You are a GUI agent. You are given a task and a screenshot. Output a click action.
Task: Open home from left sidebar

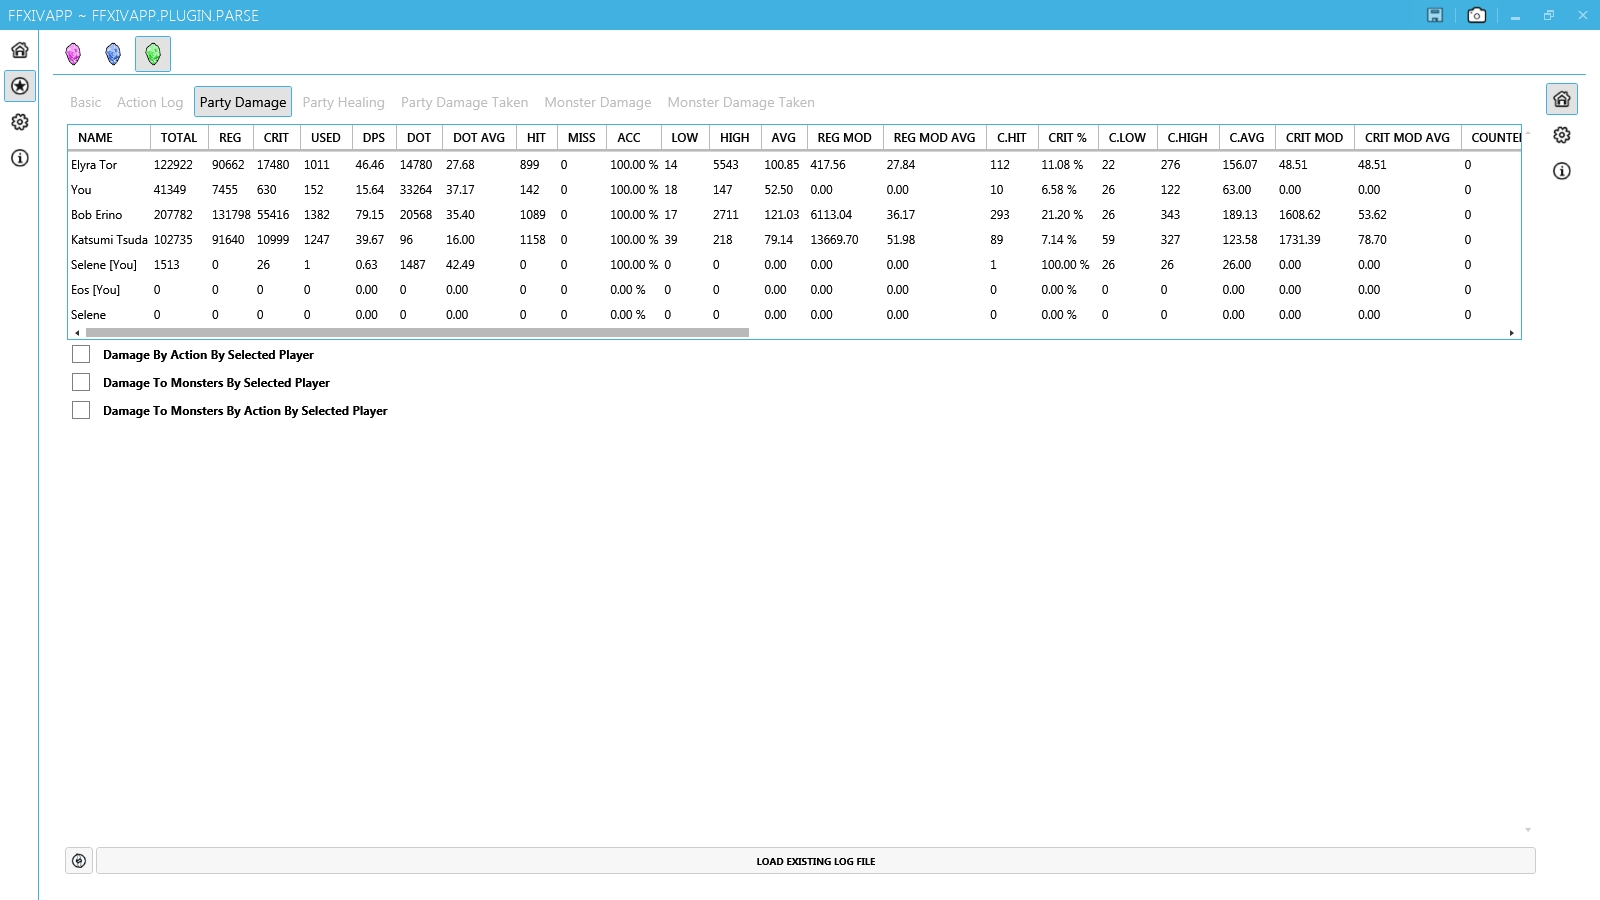click(20, 50)
